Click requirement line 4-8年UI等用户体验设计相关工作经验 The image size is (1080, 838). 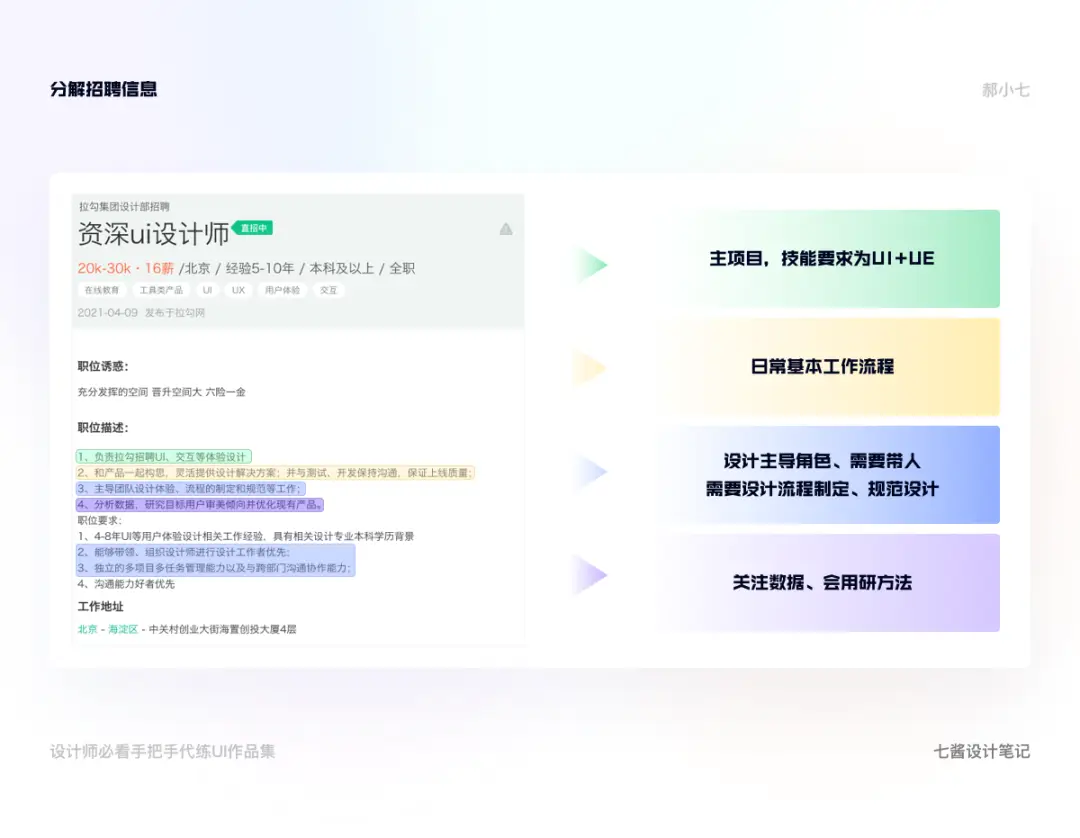(246, 536)
